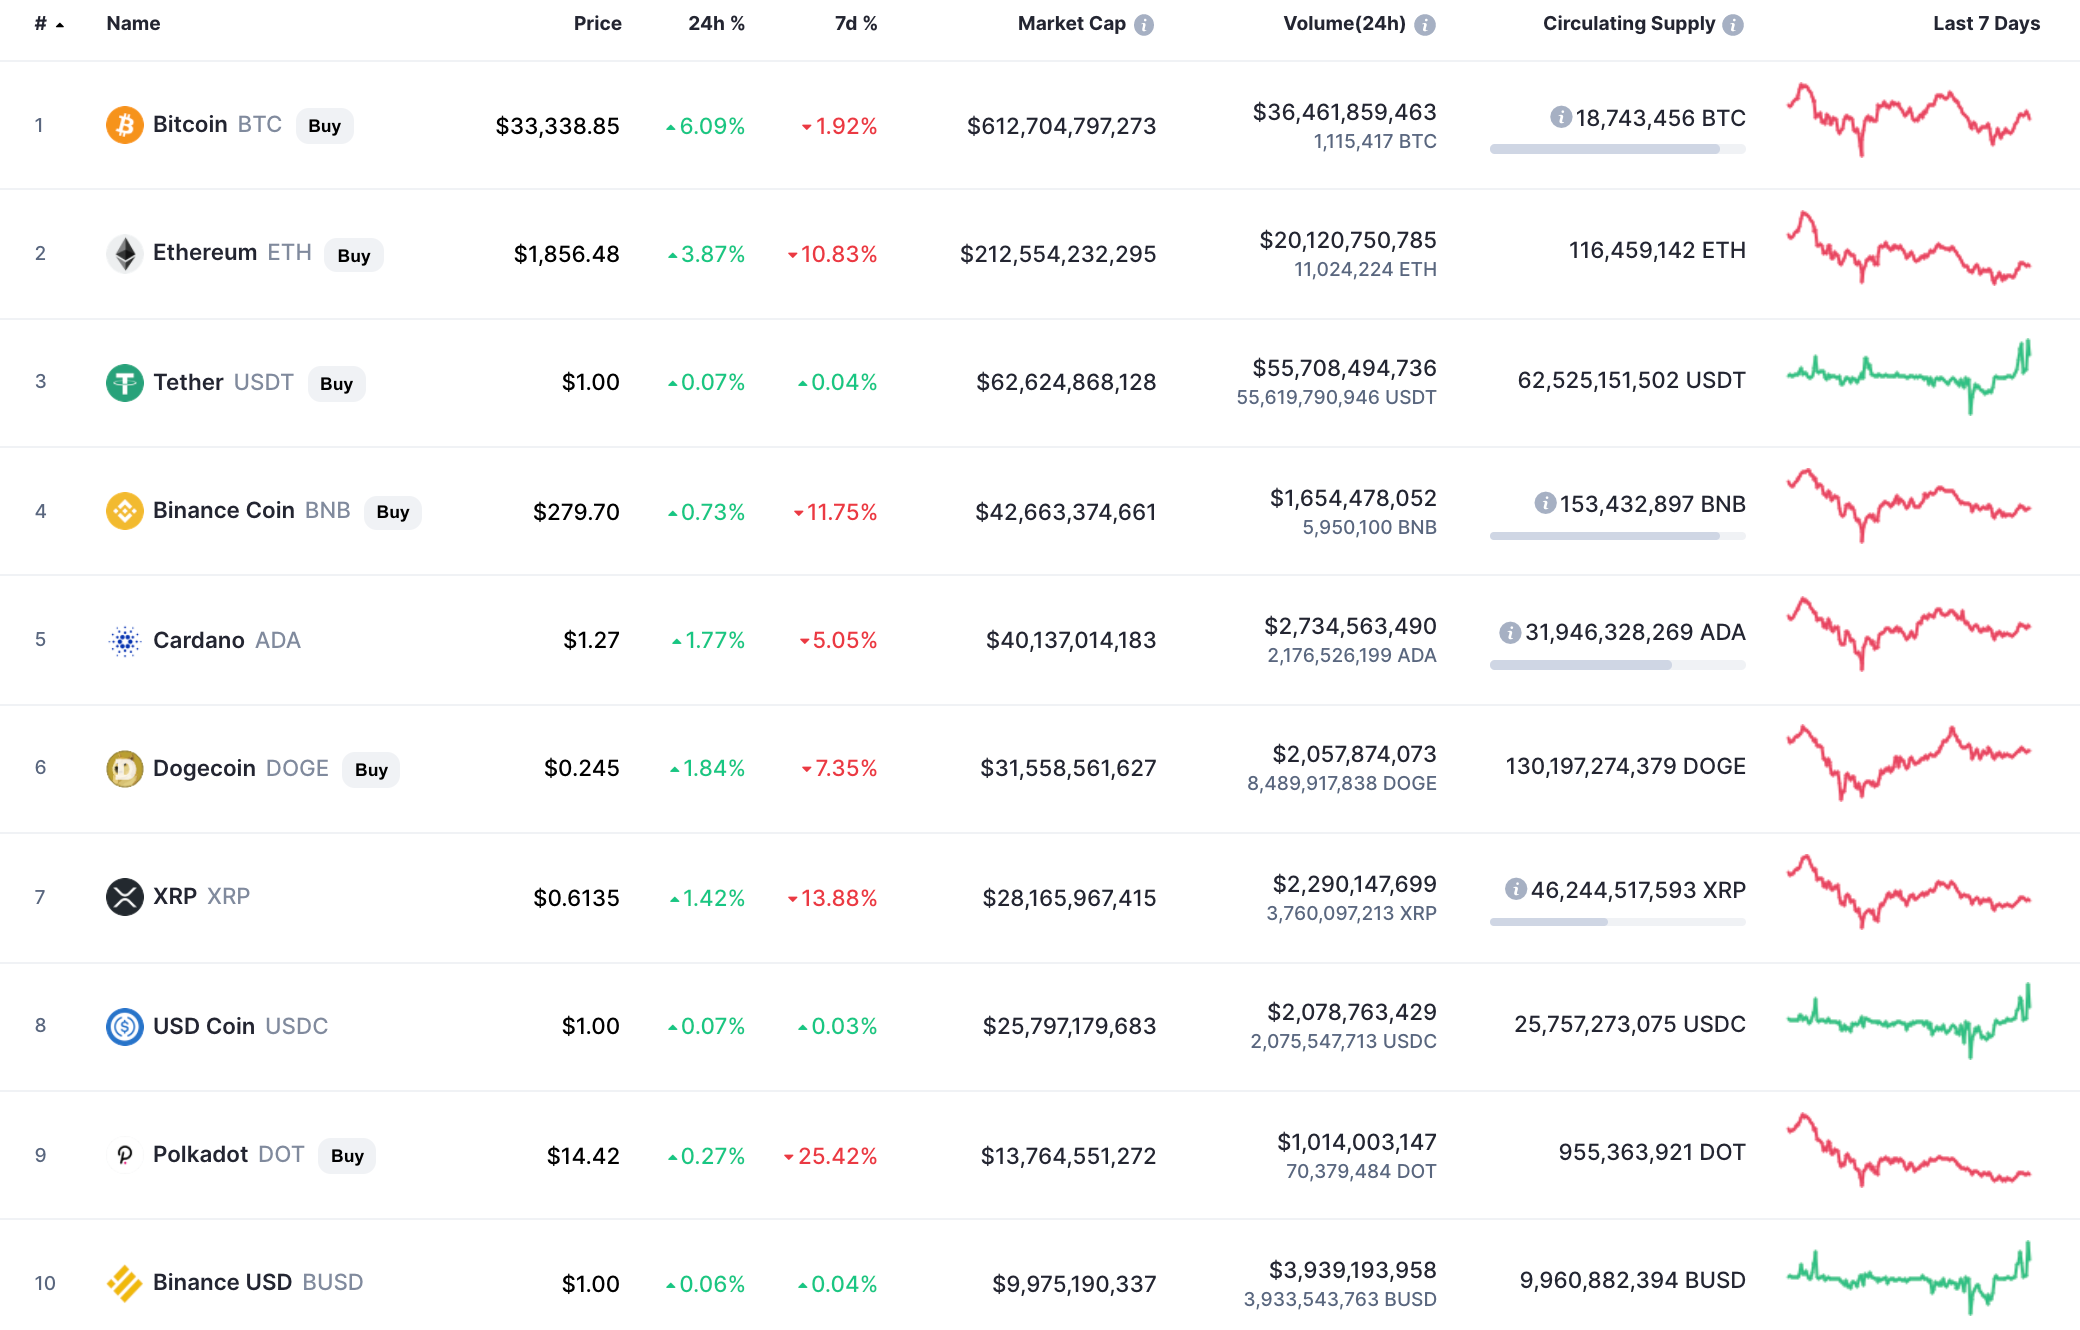Click the Ethereum diamond logo icon

click(125, 253)
